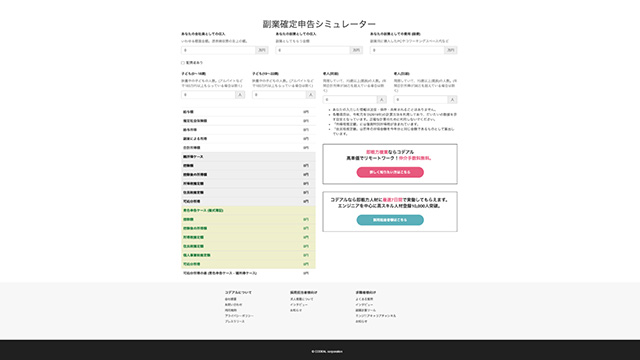Image resolution: width=640 pixels, height=360 pixels.
Task: Click the page title 副業確定申告シミュレーター
Action: pyautogui.click(x=319, y=24)
